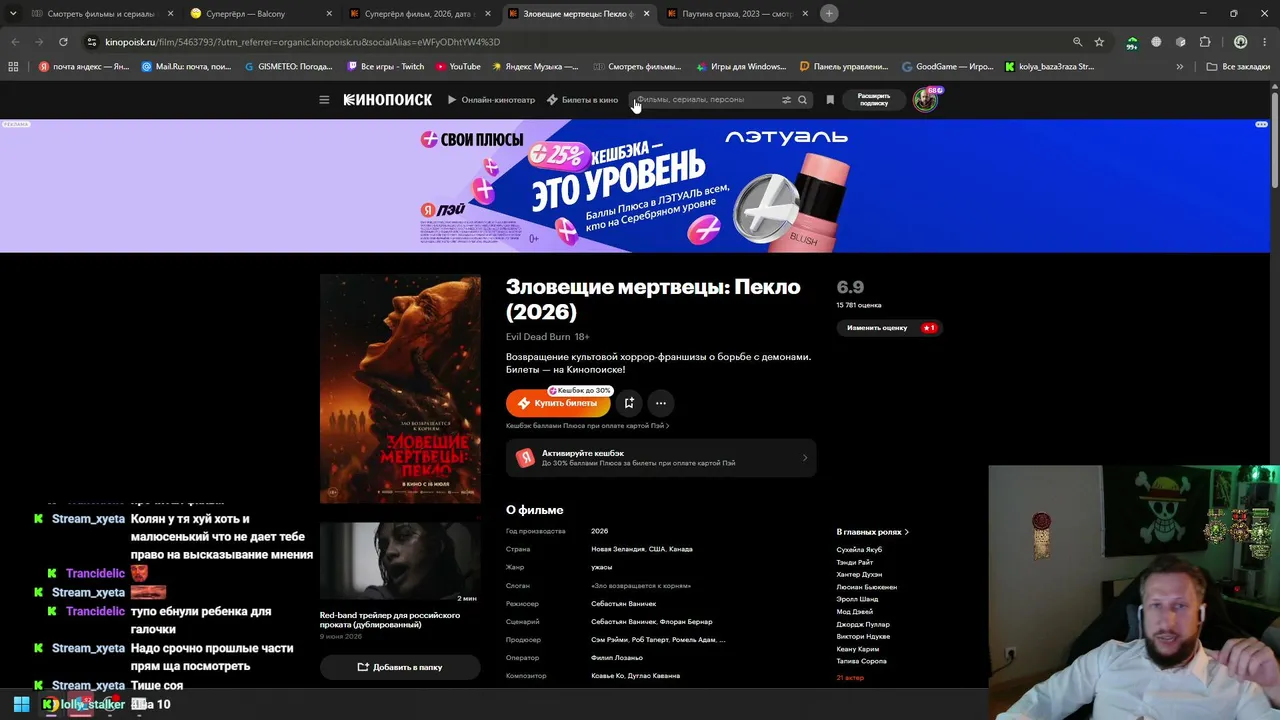Screen dimensions: 1280x720
Task: Bookmark this page with the star icon
Action: (1099, 42)
